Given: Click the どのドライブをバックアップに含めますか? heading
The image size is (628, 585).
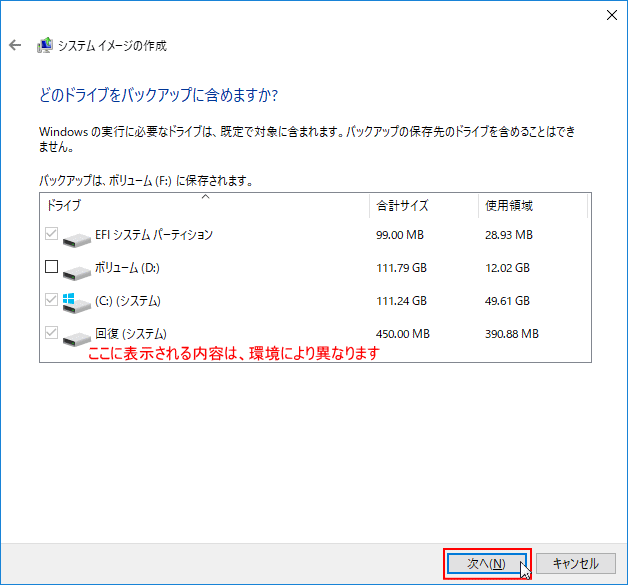Looking at the screenshot, I should click(159, 95).
